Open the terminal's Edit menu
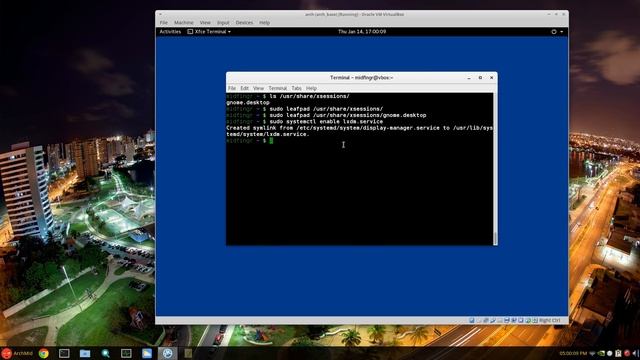 tap(244, 88)
